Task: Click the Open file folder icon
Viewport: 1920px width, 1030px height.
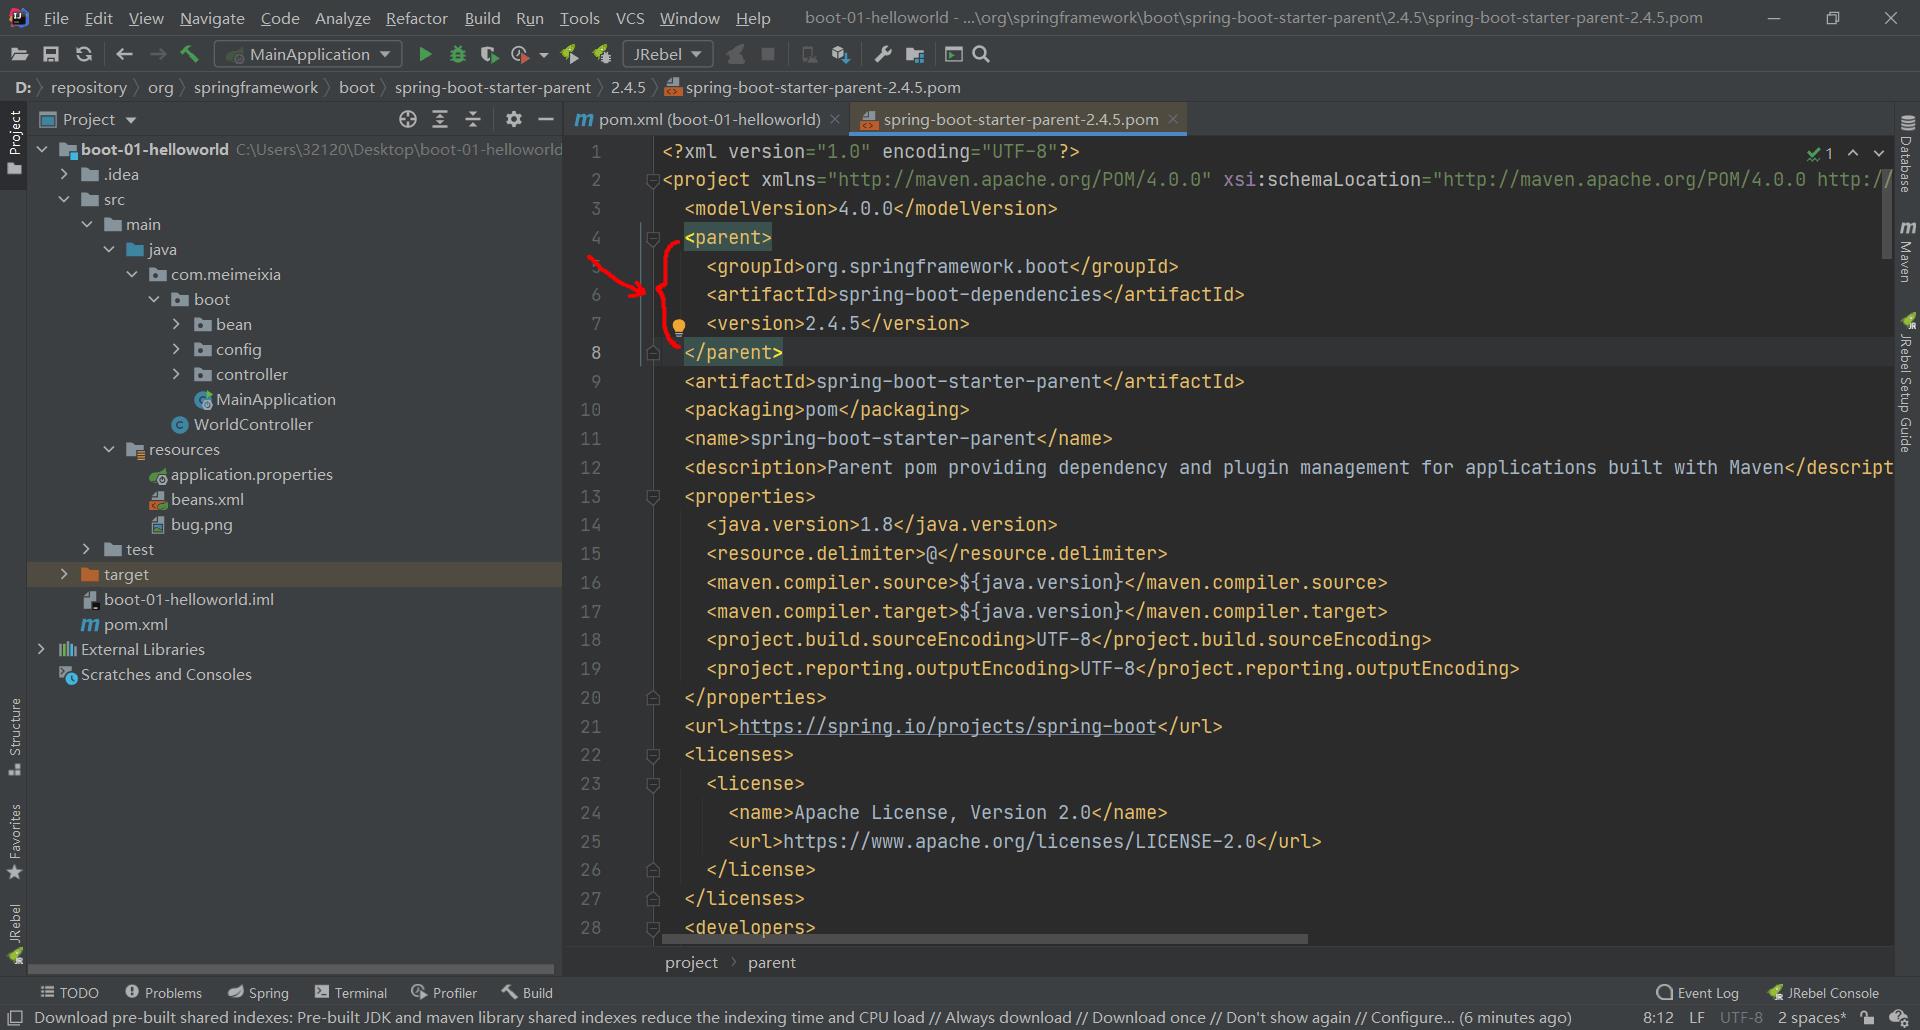Action: (x=19, y=54)
